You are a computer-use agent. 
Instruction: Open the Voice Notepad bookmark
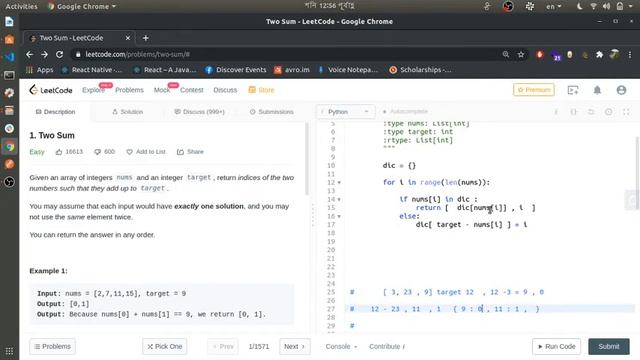[348, 70]
